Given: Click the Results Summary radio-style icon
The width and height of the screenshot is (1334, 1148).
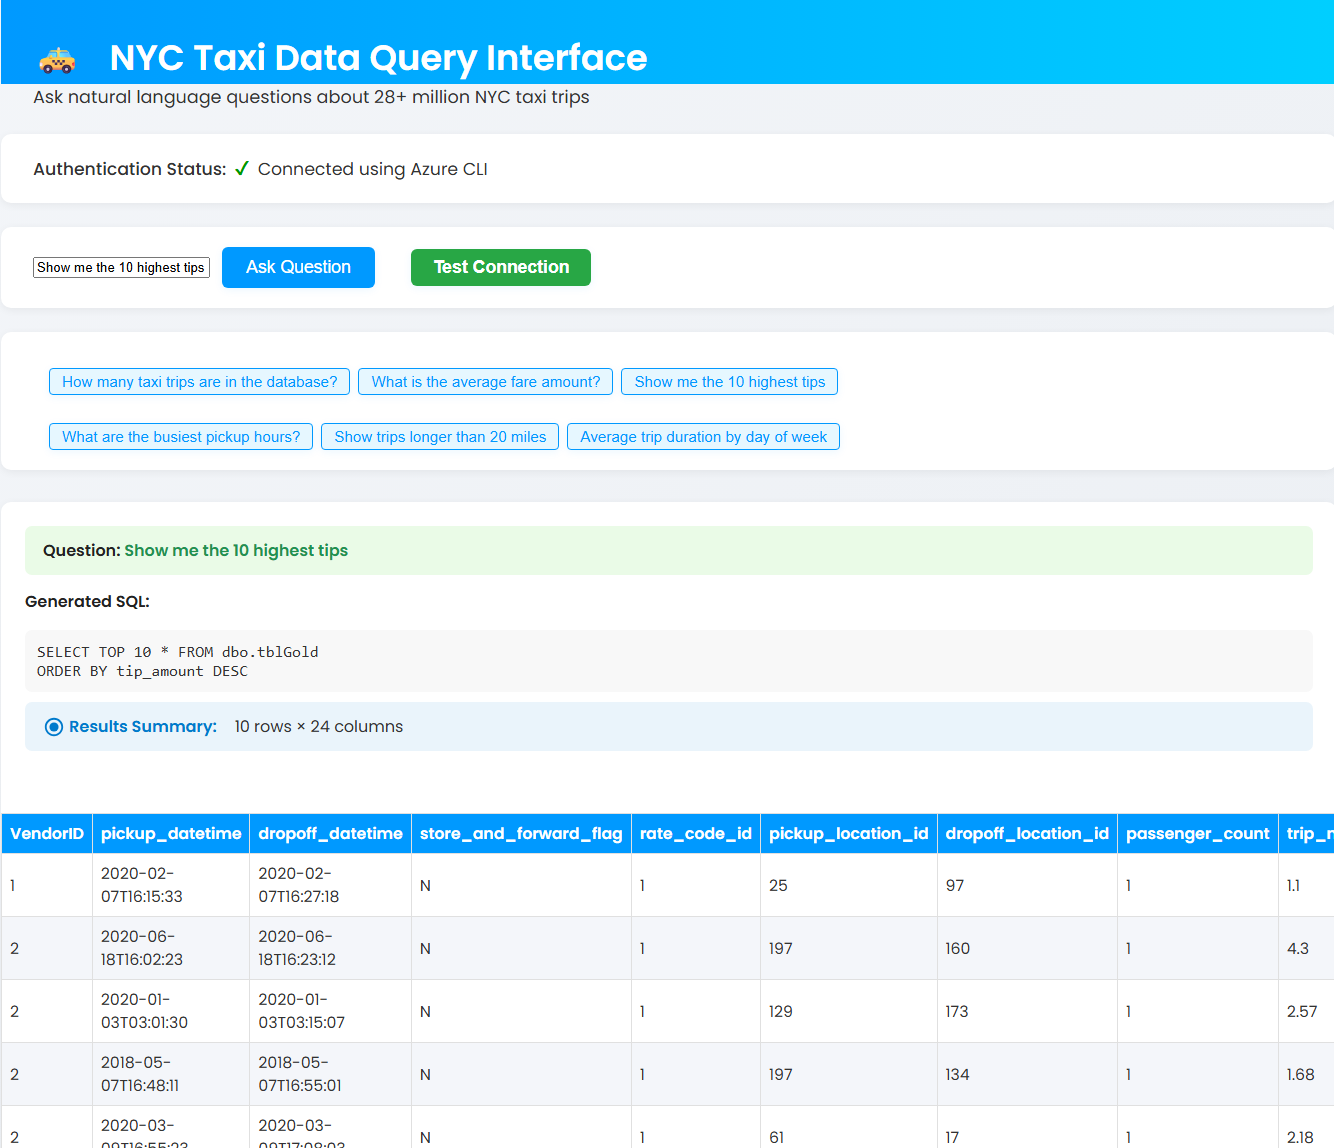Looking at the screenshot, I should [x=54, y=727].
